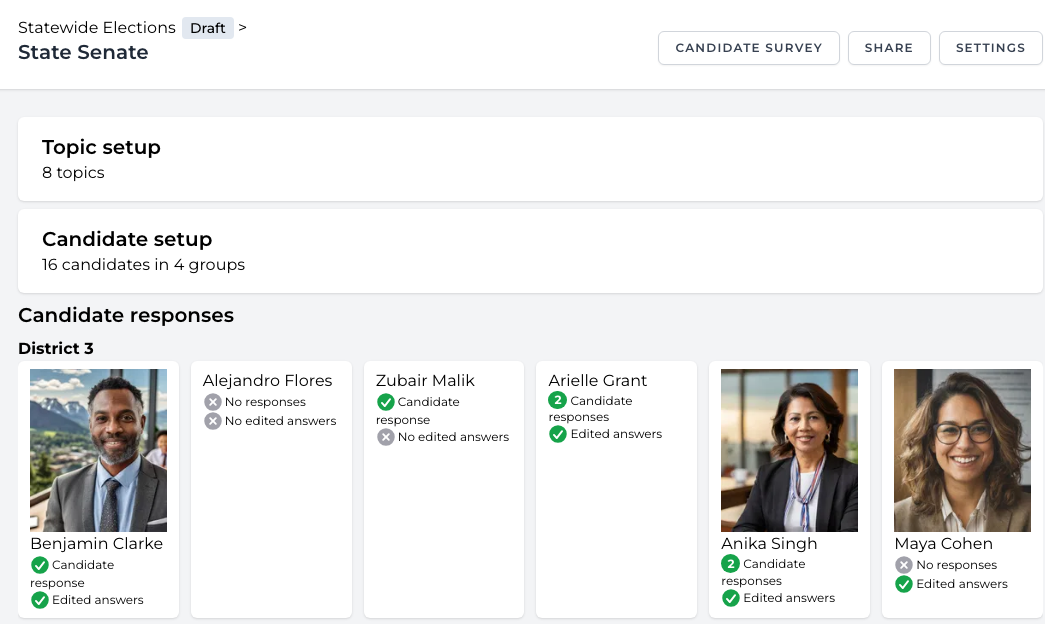
Task: Open the State Senate page title
Action: [83, 52]
